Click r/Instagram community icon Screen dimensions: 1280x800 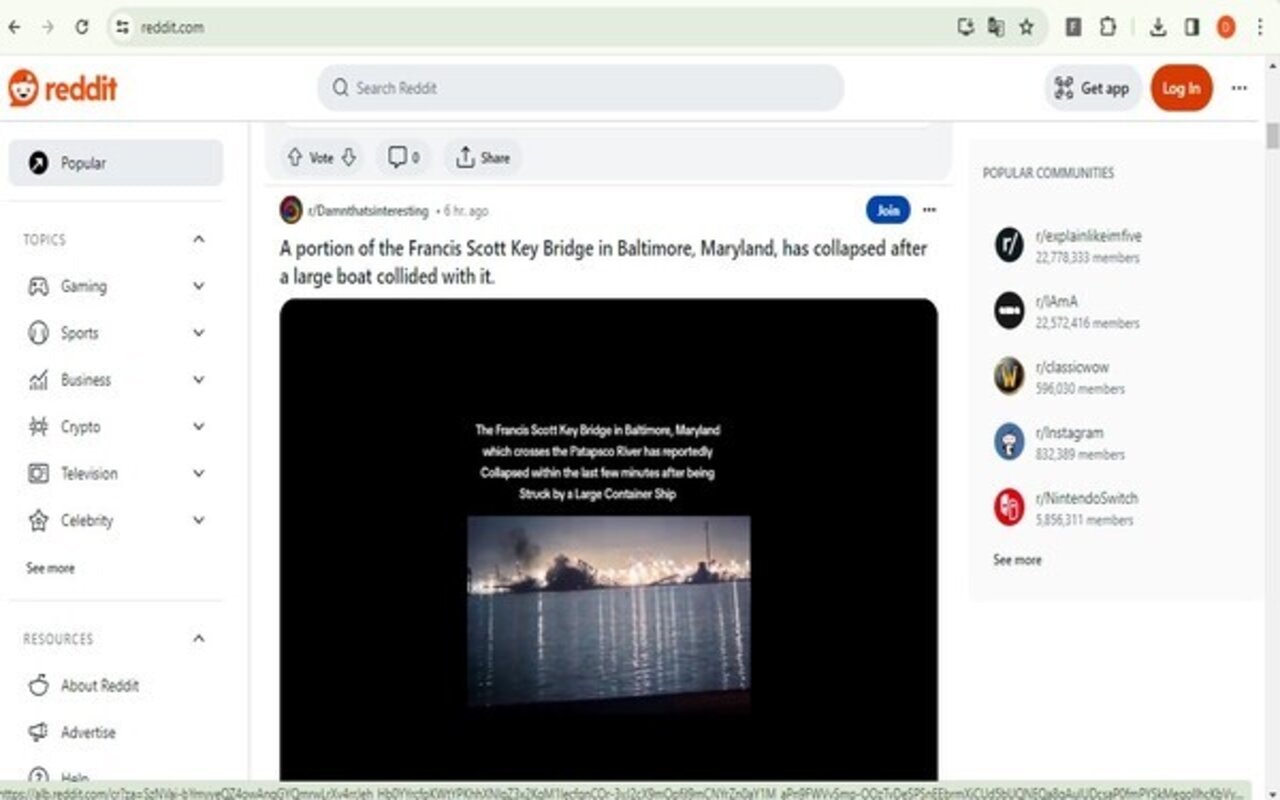click(x=1009, y=441)
